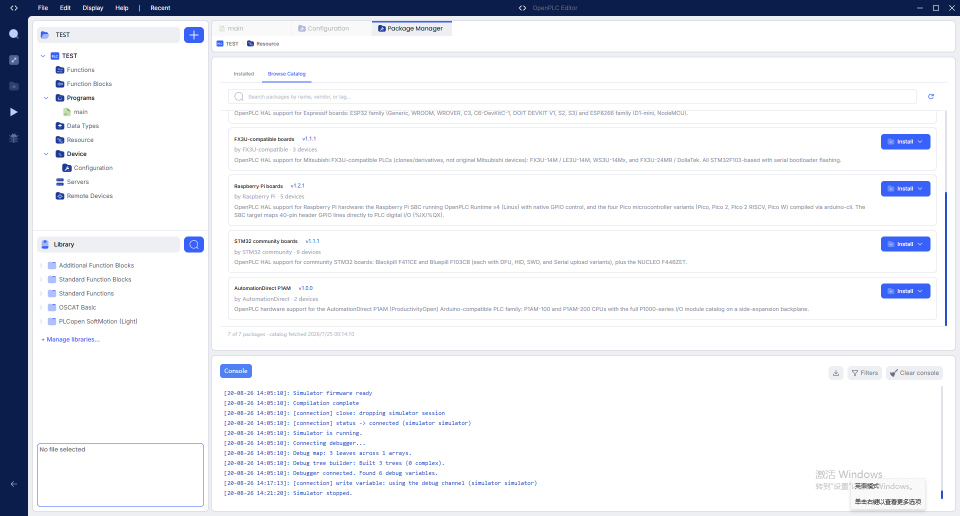Click the Console tab button
The width and height of the screenshot is (960, 516).
[236, 371]
